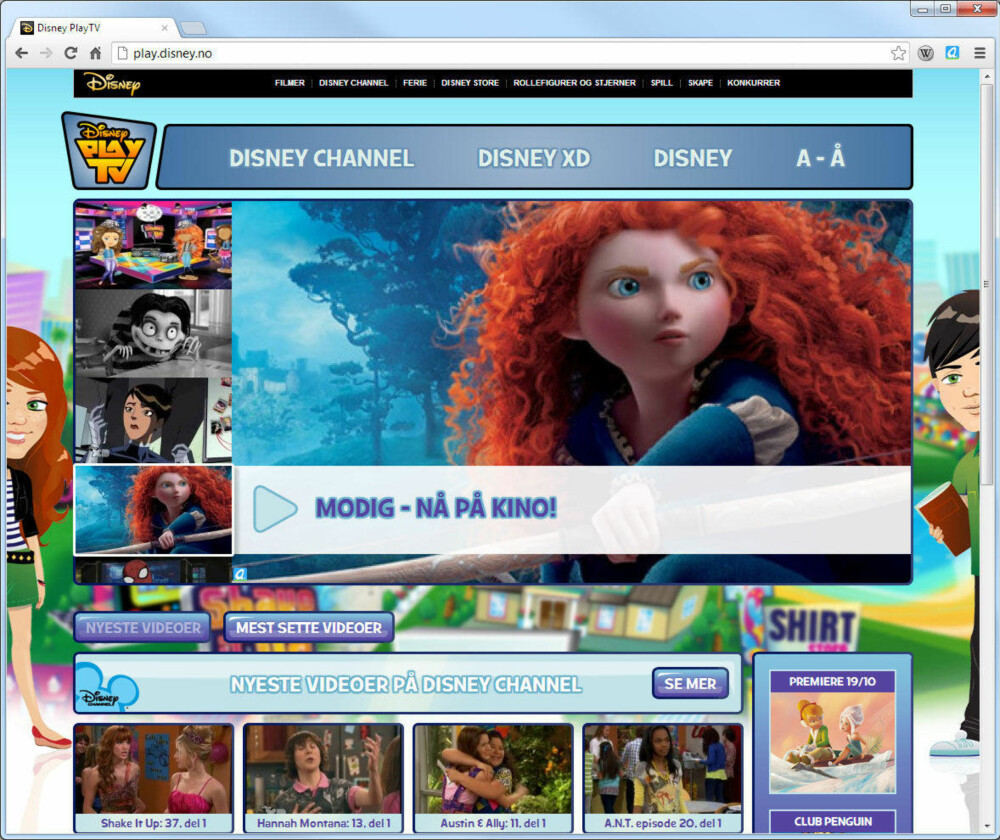Screen dimensions: 1000x840
Task: Select the A - Å navigation tab
Action: coord(820,158)
